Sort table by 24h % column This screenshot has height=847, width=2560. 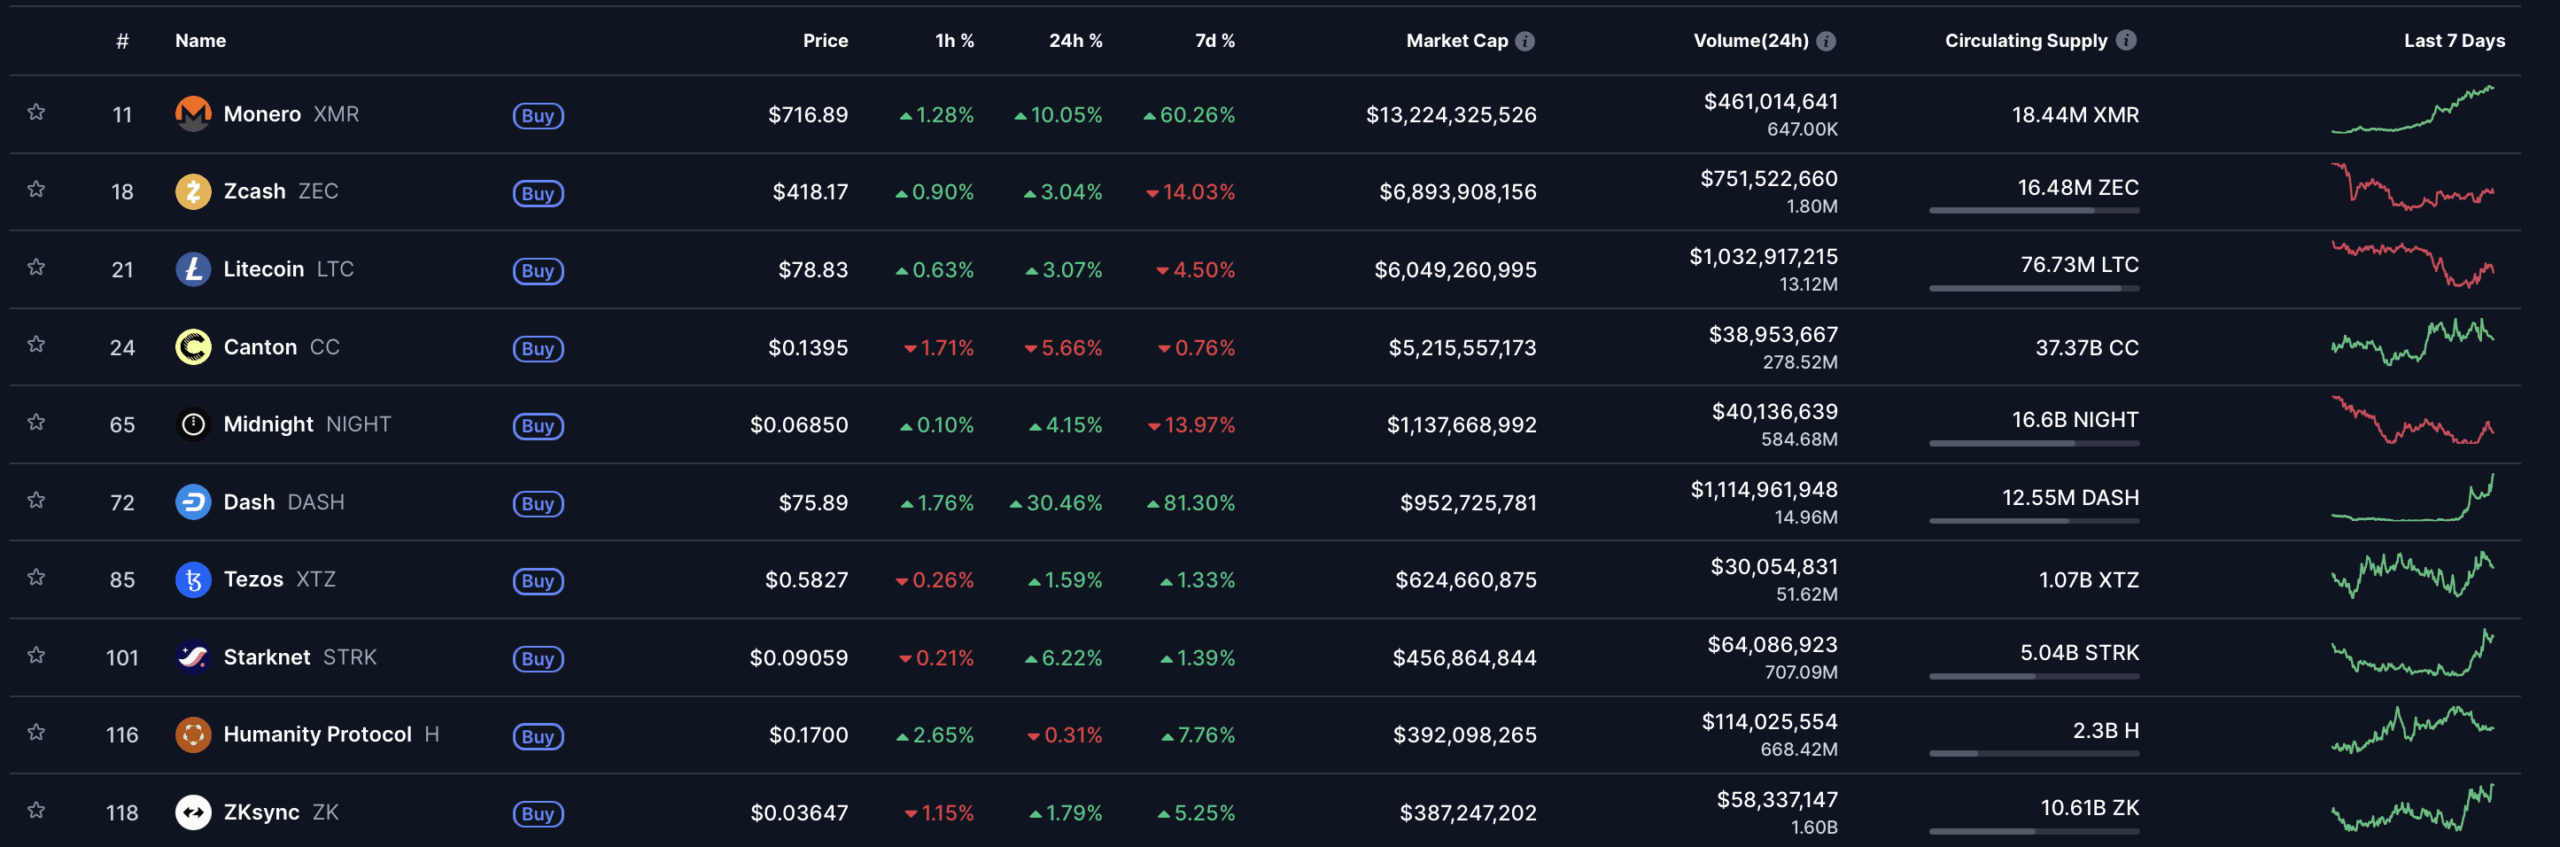tap(1075, 41)
